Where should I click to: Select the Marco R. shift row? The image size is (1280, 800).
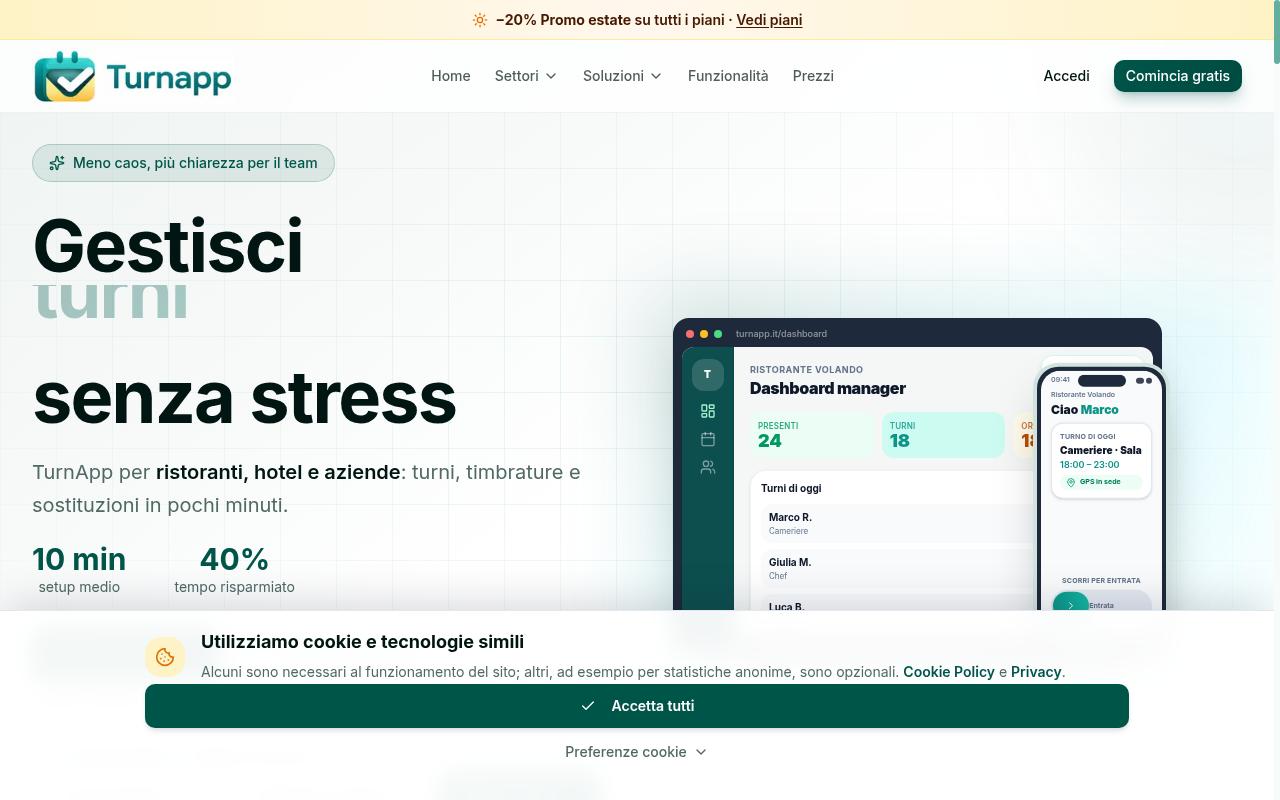(897, 523)
